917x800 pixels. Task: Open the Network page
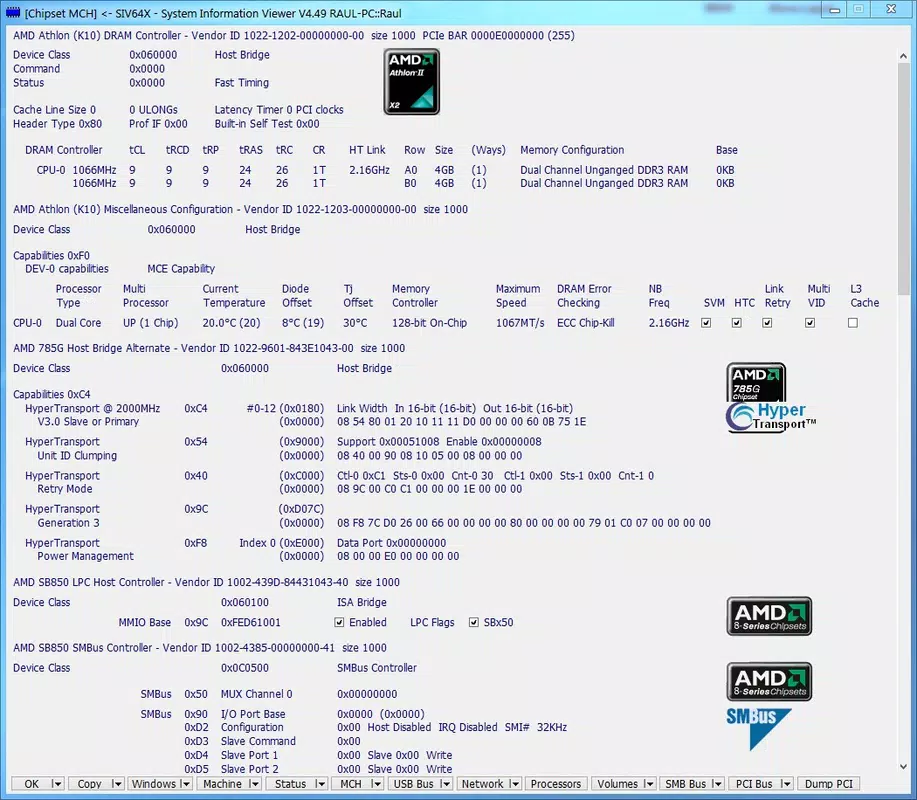482,784
